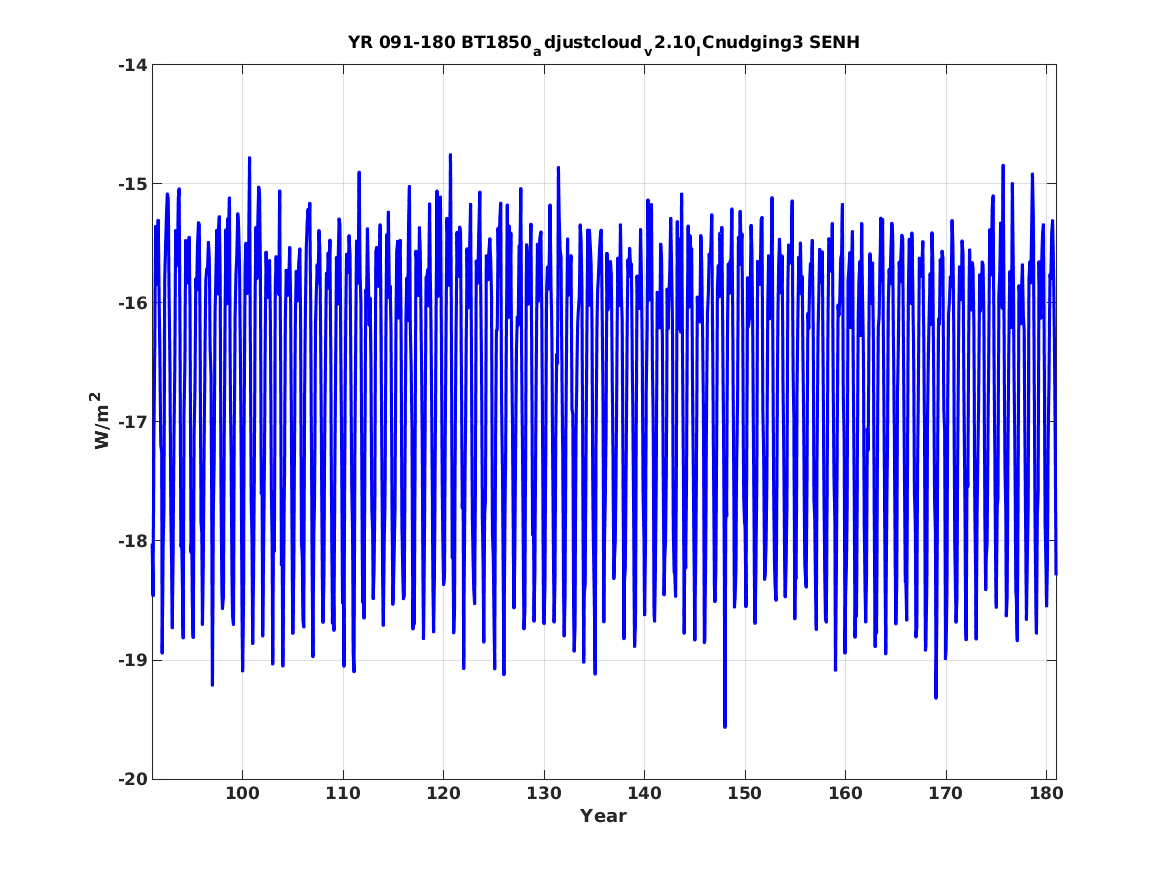Viewport: 1167px width, 875px height.
Task: Click the Y-axis label W/m²
Action: tap(101, 420)
